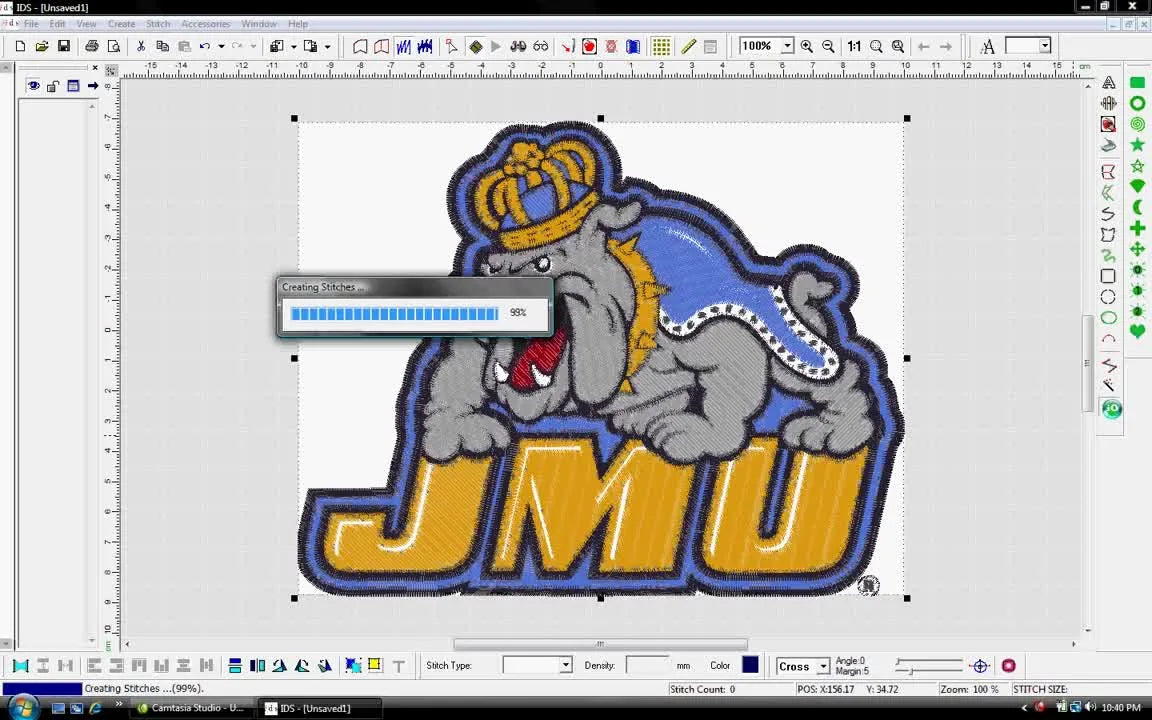The width and height of the screenshot is (1152, 720).
Task: Toggle the yellow grid display icon
Action: [x=661, y=46]
